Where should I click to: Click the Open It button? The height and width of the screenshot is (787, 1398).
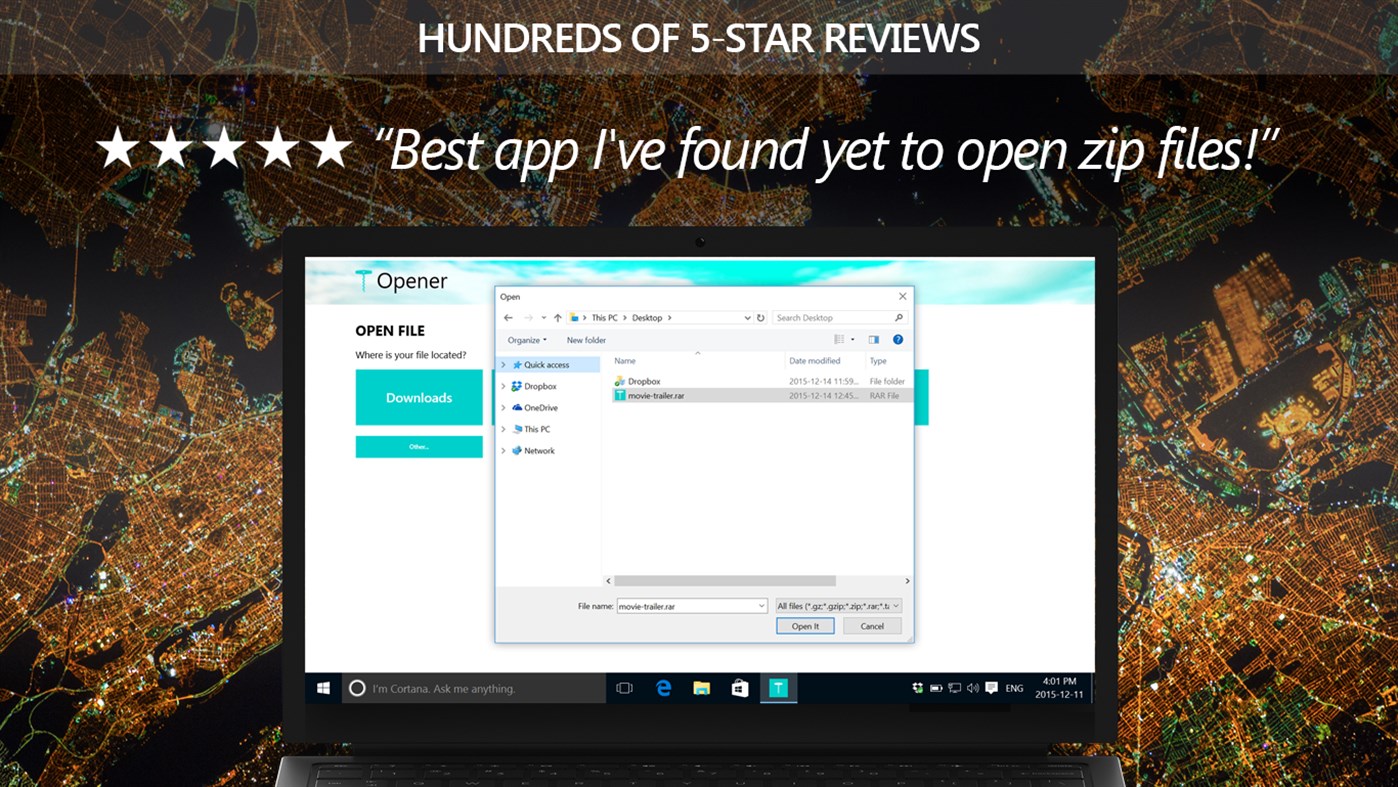pyautogui.click(x=805, y=625)
